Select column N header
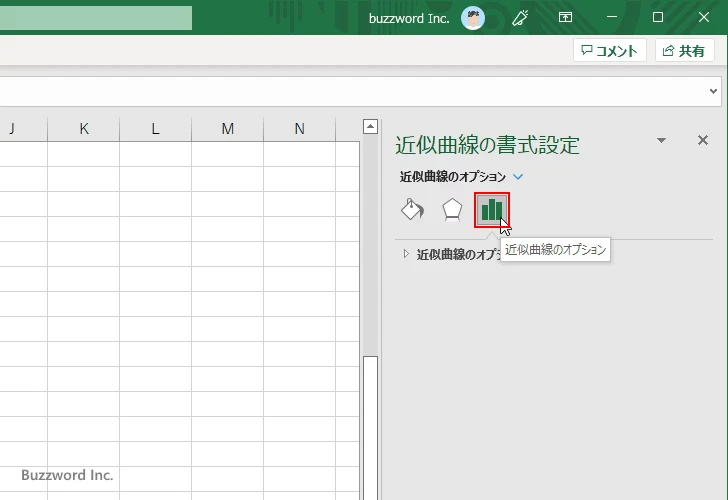This screenshot has height=500, width=728. [x=299, y=129]
